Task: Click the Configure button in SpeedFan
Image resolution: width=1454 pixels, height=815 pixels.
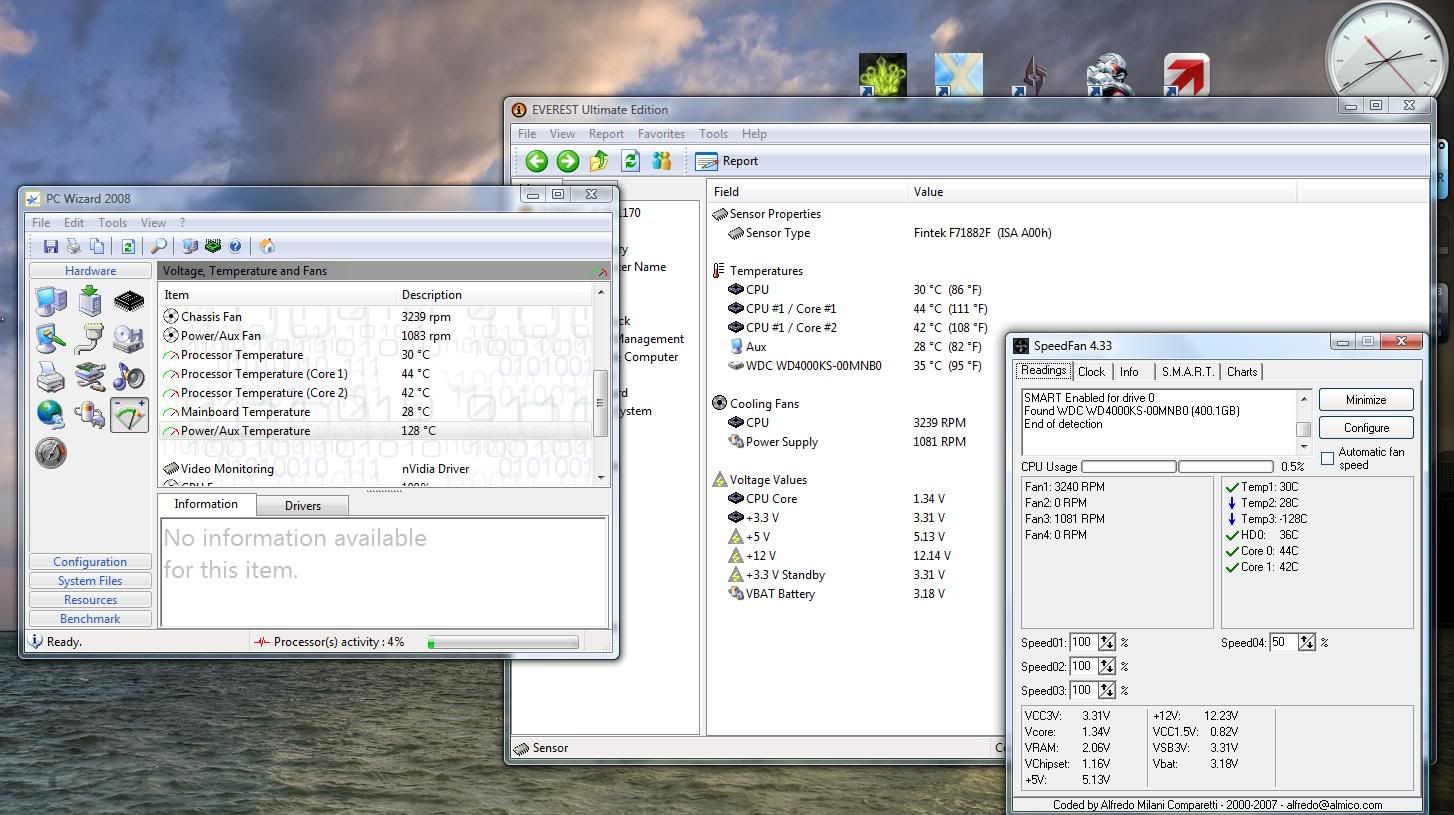Action: [1365, 428]
